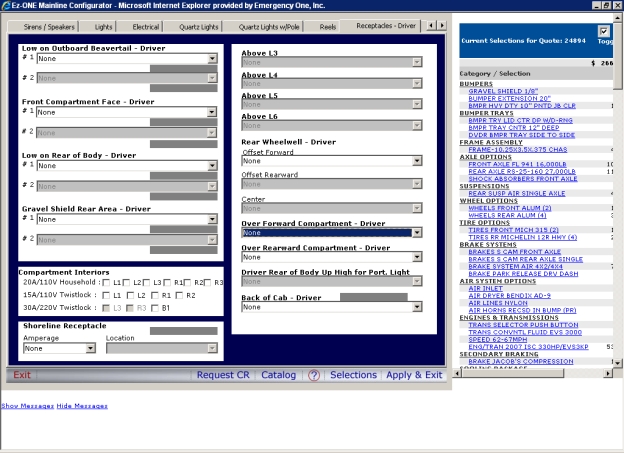The height and width of the screenshot is (453, 624).
Task: Open AIR DRYER BENDIX AD-9 link
Action: coord(509,295)
